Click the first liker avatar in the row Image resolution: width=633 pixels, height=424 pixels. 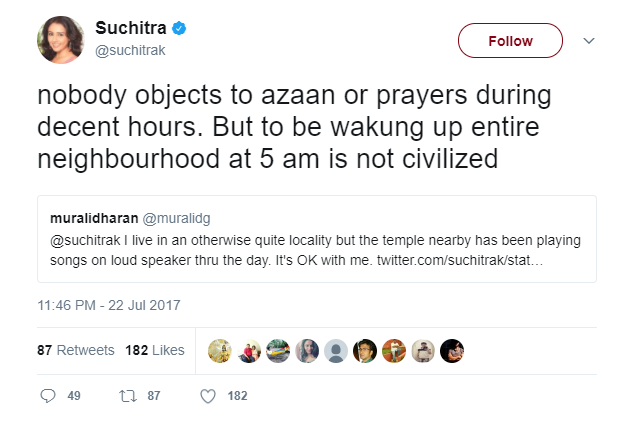pyautogui.click(x=220, y=351)
